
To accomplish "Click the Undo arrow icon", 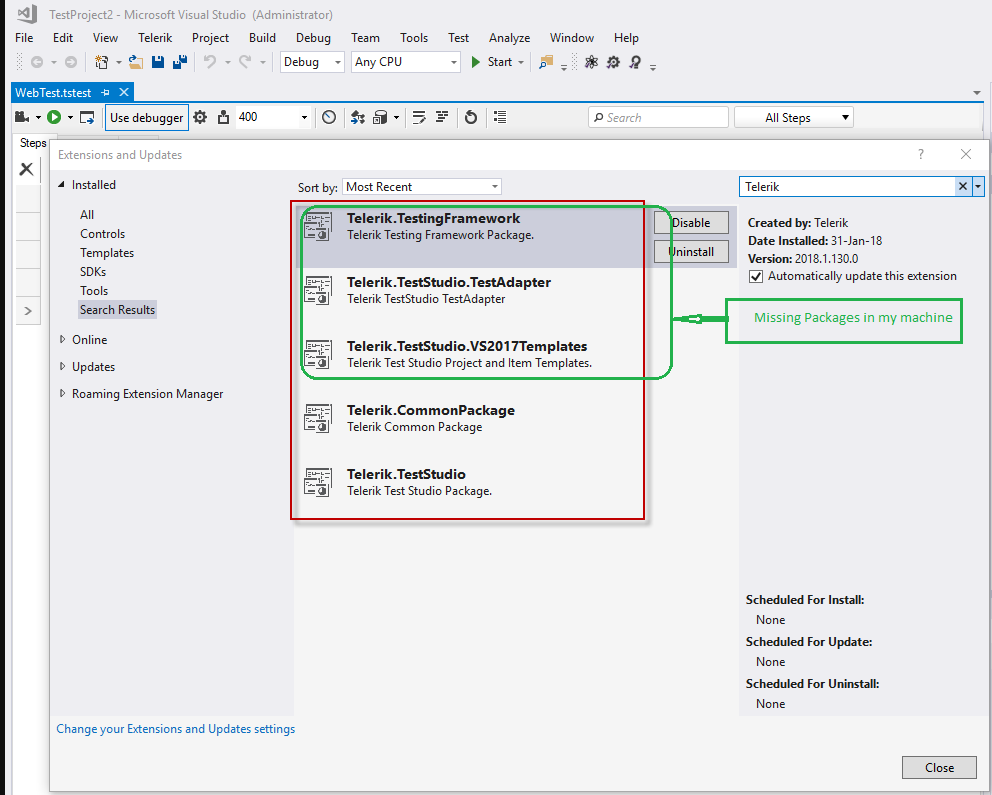I will pyautogui.click(x=210, y=62).
